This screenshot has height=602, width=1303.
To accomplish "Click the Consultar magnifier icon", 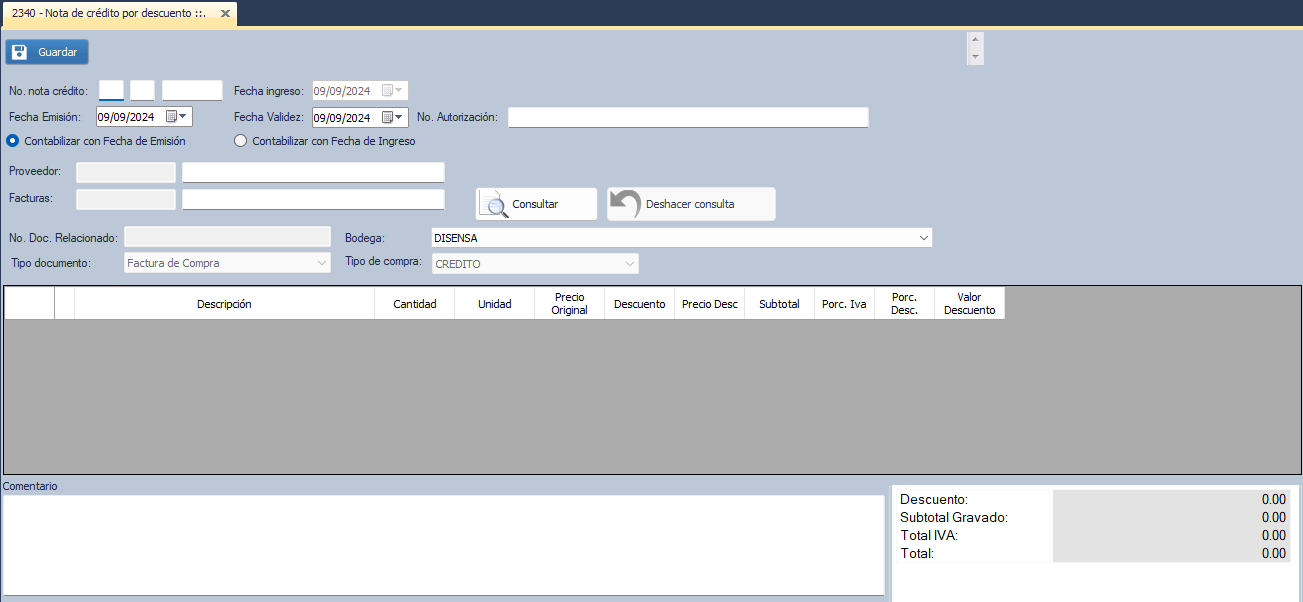I will 494,204.
